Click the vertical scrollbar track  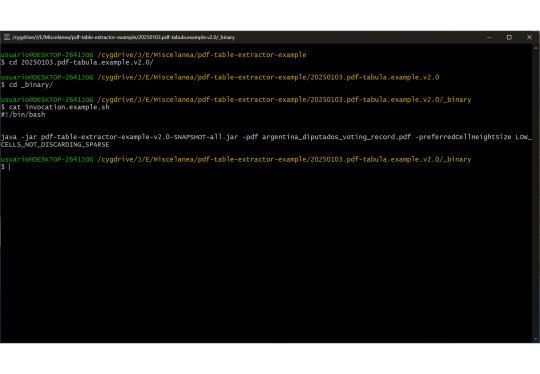click(x=536, y=194)
